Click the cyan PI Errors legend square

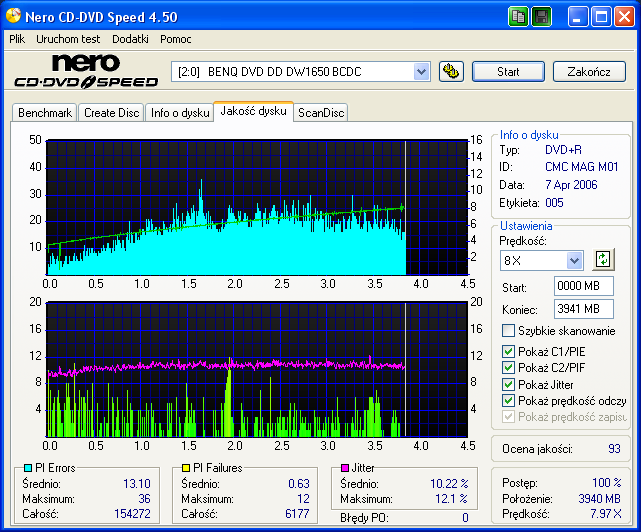(28, 467)
